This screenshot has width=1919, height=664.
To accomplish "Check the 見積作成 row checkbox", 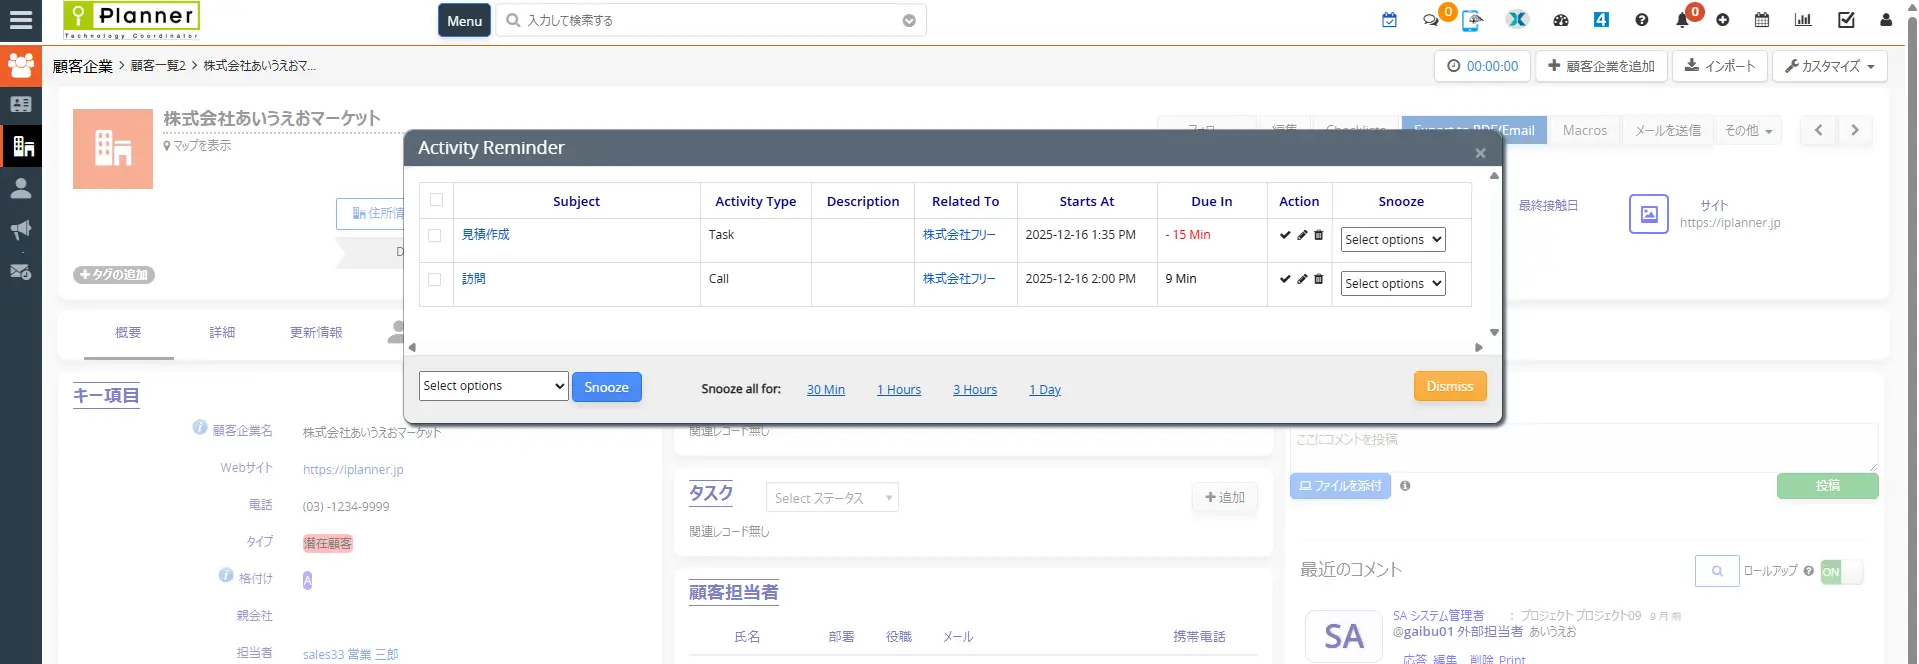I will tap(434, 235).
